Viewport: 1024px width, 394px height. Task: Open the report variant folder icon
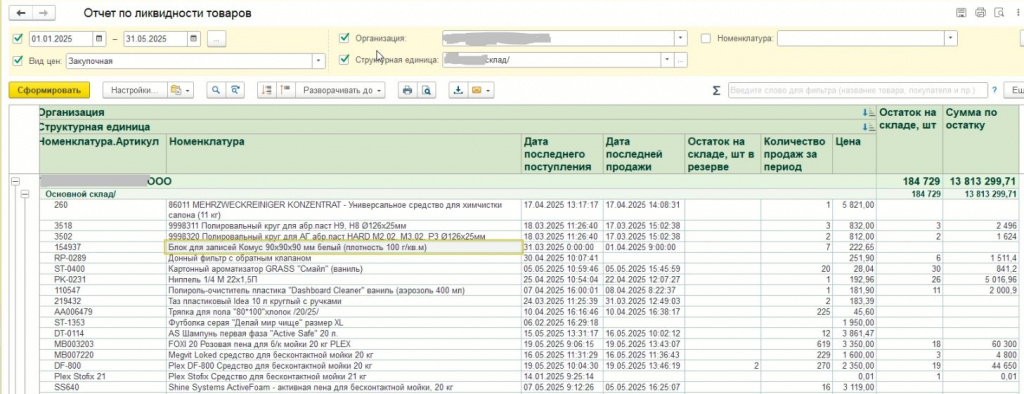coord(175,90)
